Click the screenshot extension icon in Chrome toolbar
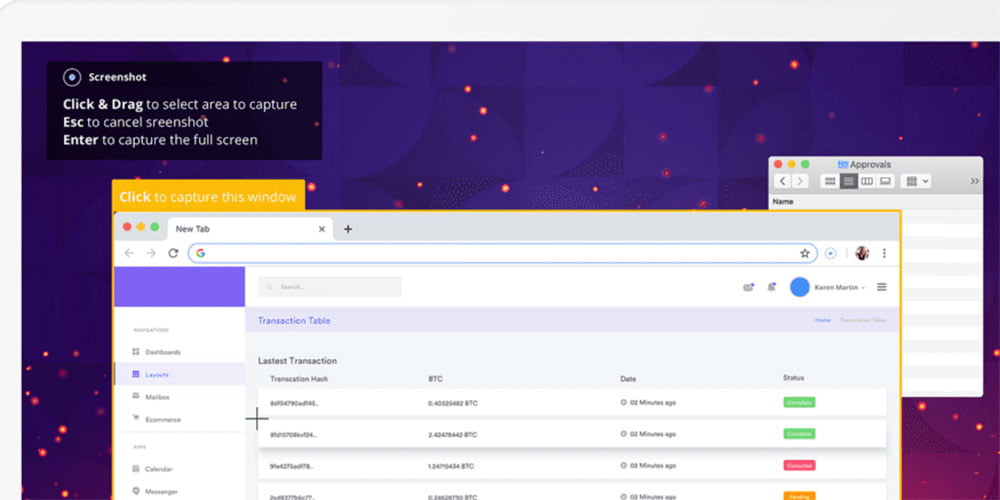This screenshot has height=500, width=1000. pyautogui.click(x=830, y=253)
